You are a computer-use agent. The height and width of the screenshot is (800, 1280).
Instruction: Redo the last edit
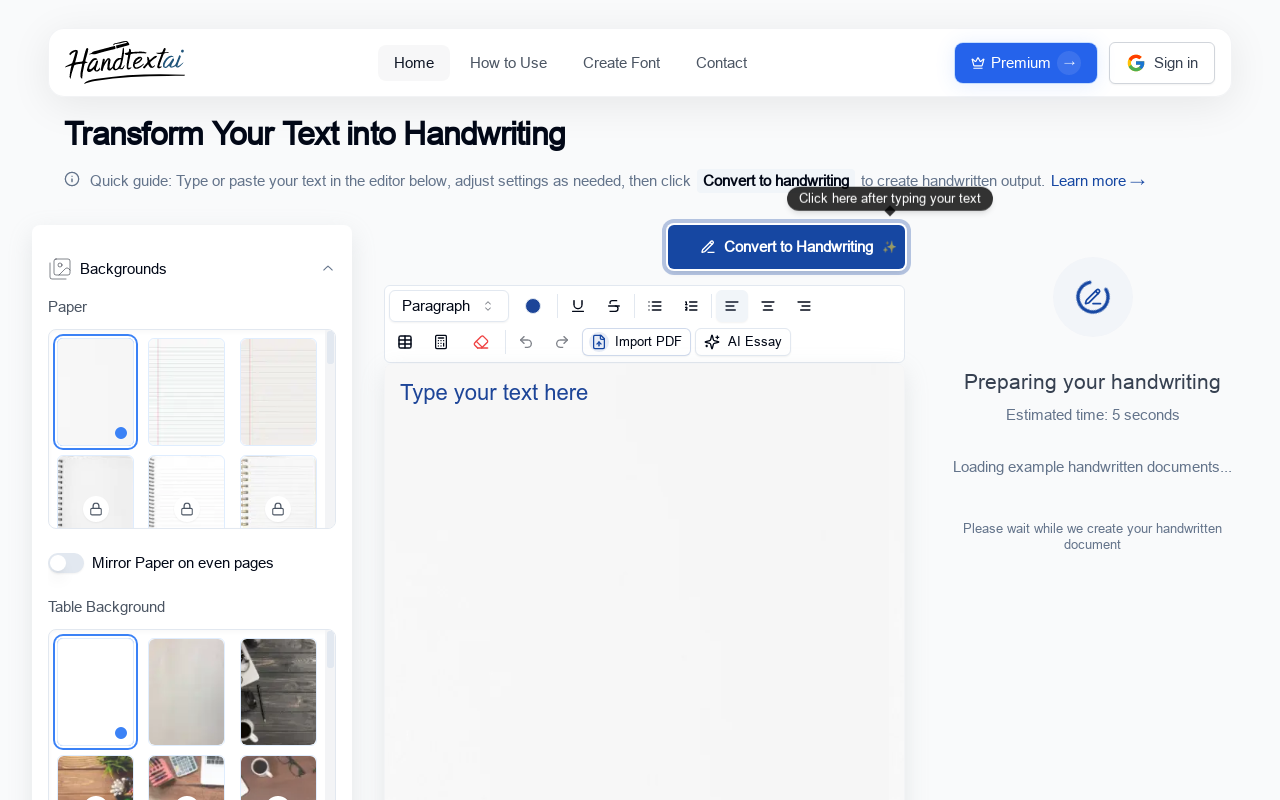click(562, 342)
